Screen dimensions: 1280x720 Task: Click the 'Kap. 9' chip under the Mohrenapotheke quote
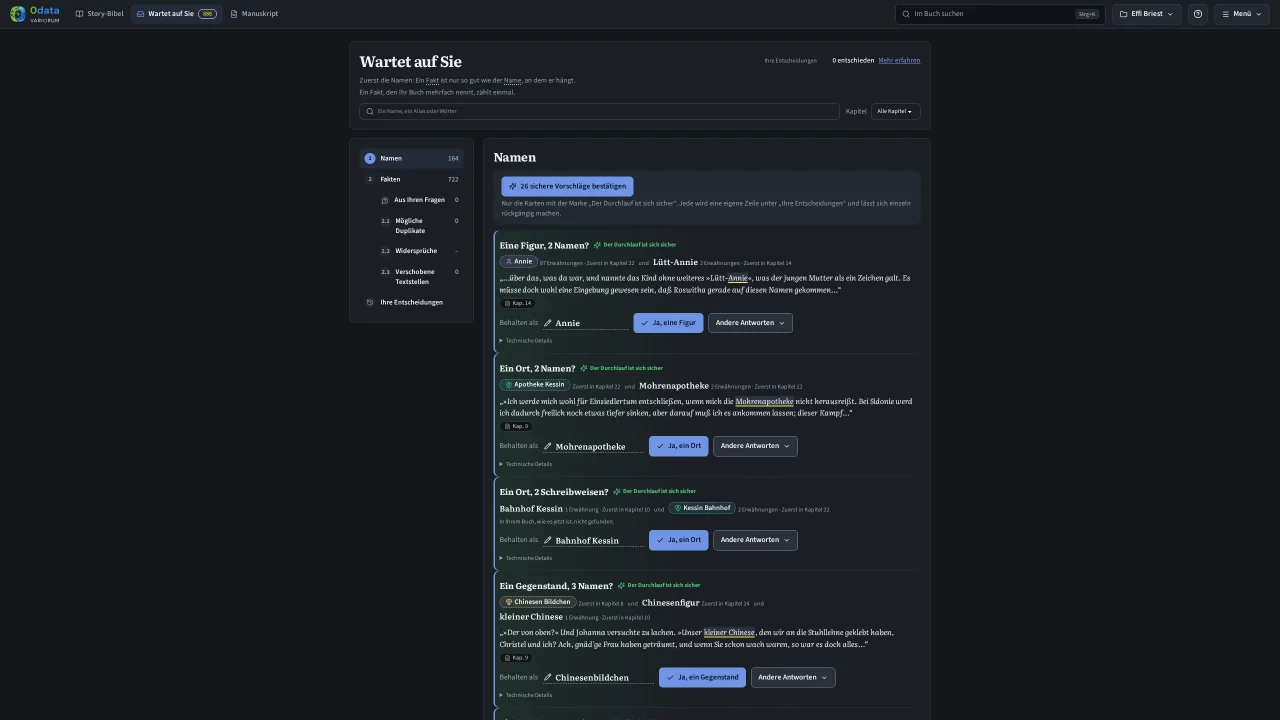tap(515, 426)
